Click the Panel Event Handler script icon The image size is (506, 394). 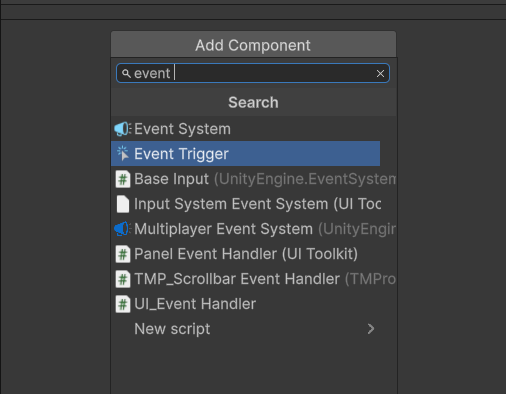(123, 254)
